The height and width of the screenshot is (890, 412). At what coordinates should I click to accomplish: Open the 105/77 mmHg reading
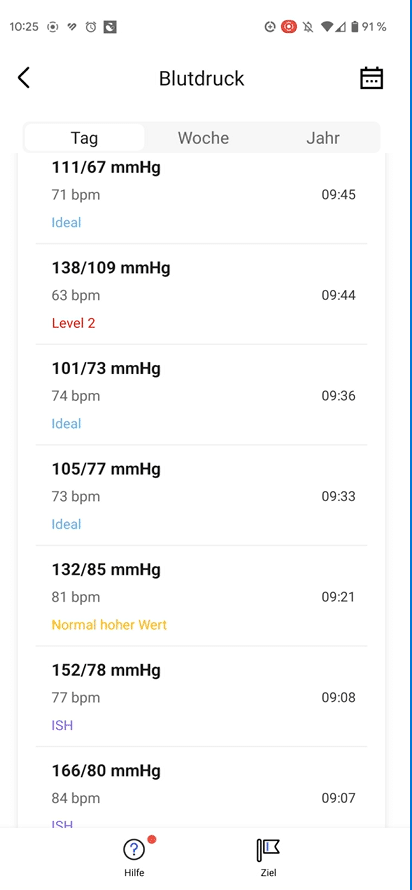[x=201, y=496]
